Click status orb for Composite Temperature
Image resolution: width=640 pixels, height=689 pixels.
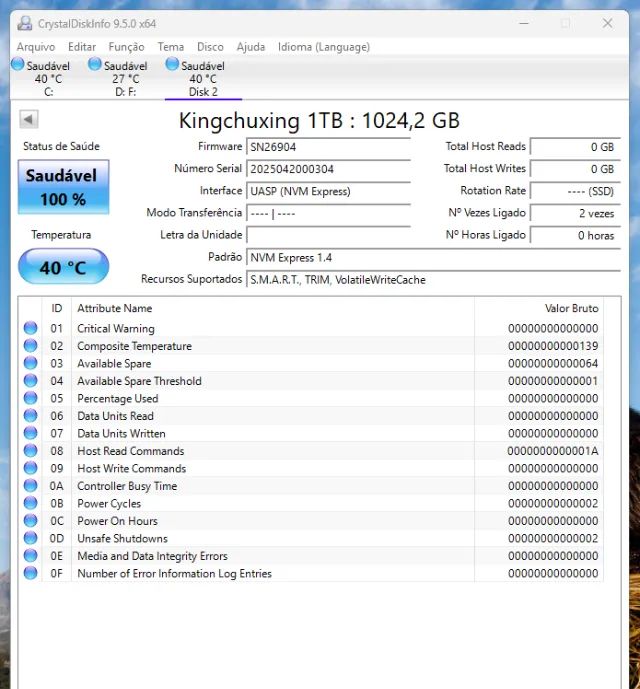pyautogui.click(x=30, y=345)
